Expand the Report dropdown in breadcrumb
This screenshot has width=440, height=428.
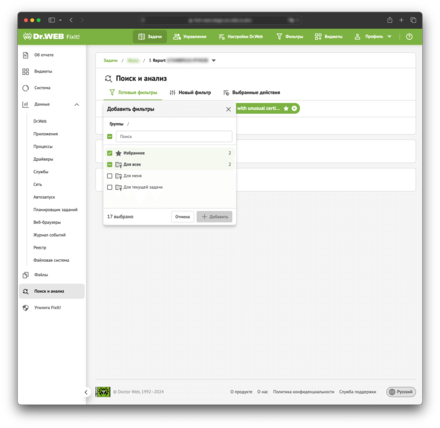coord(214,60)
